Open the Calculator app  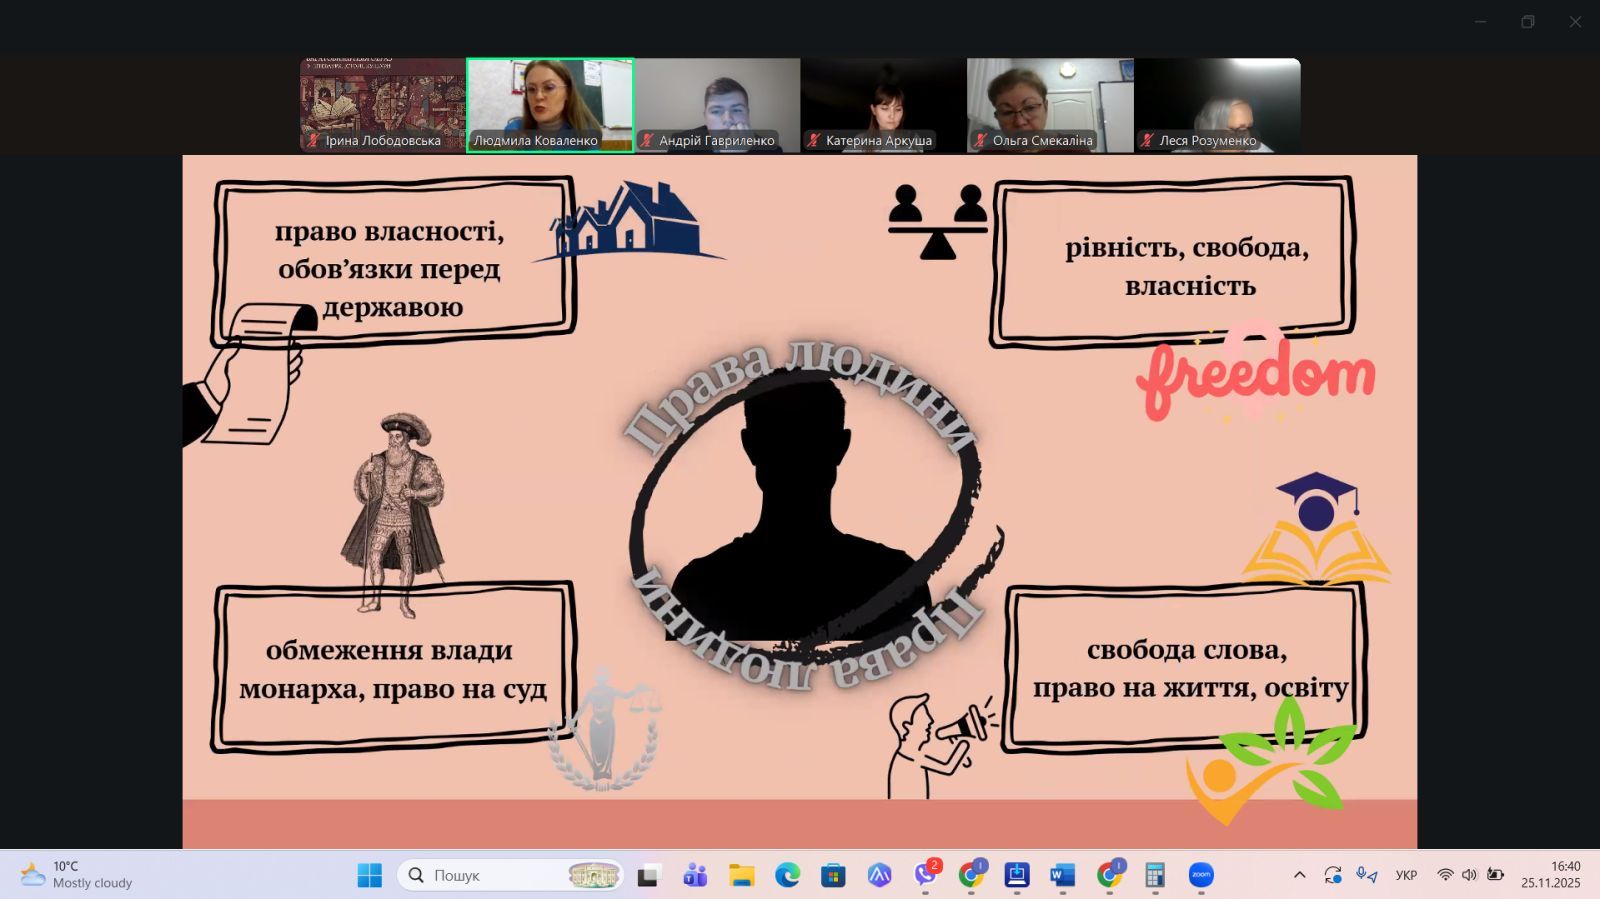click(x=1155, y=875)
